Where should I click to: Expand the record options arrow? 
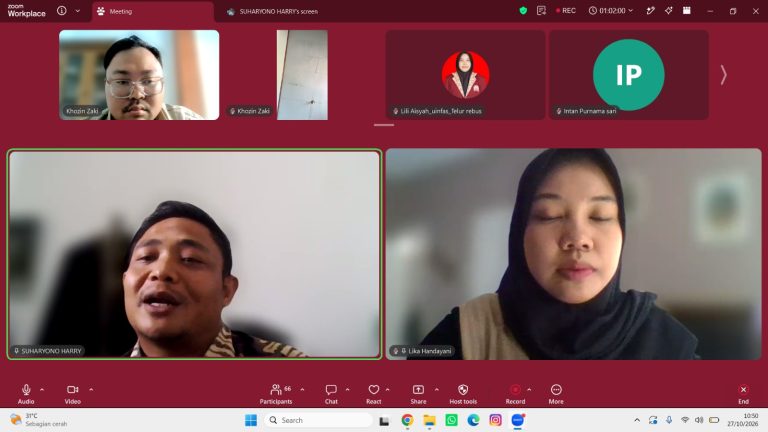[x=529, y=390]
